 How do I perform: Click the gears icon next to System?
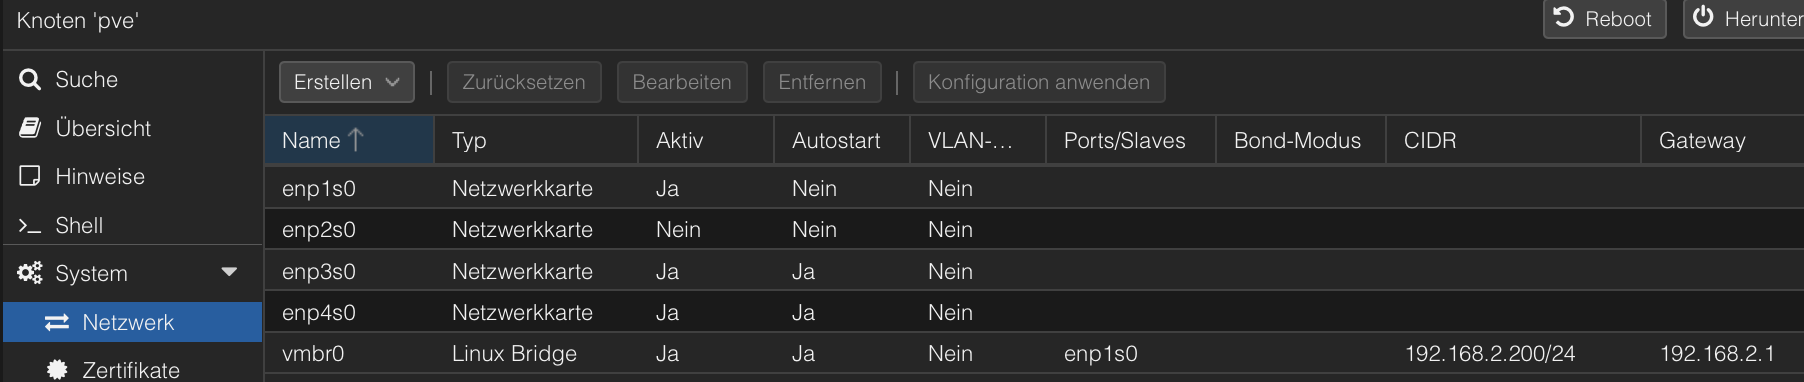click(x=30, y=273)
